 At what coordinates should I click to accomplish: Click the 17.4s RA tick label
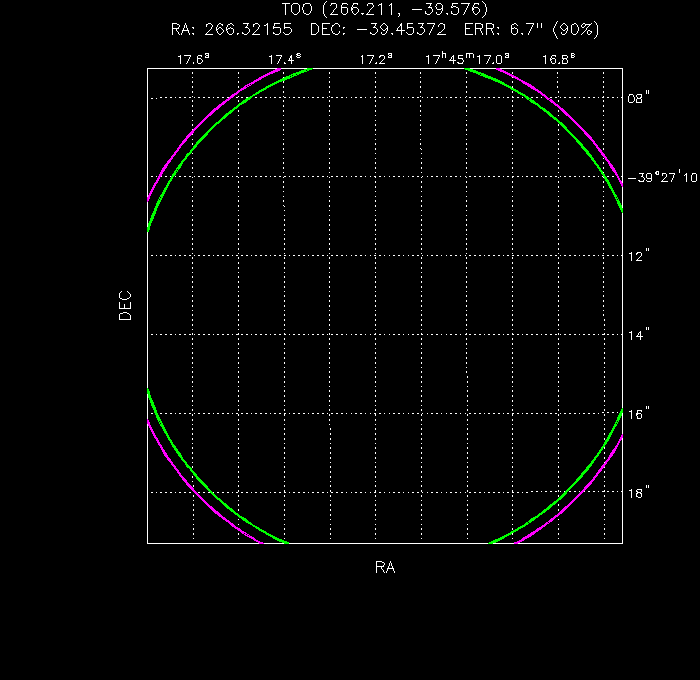pos(284,59)
